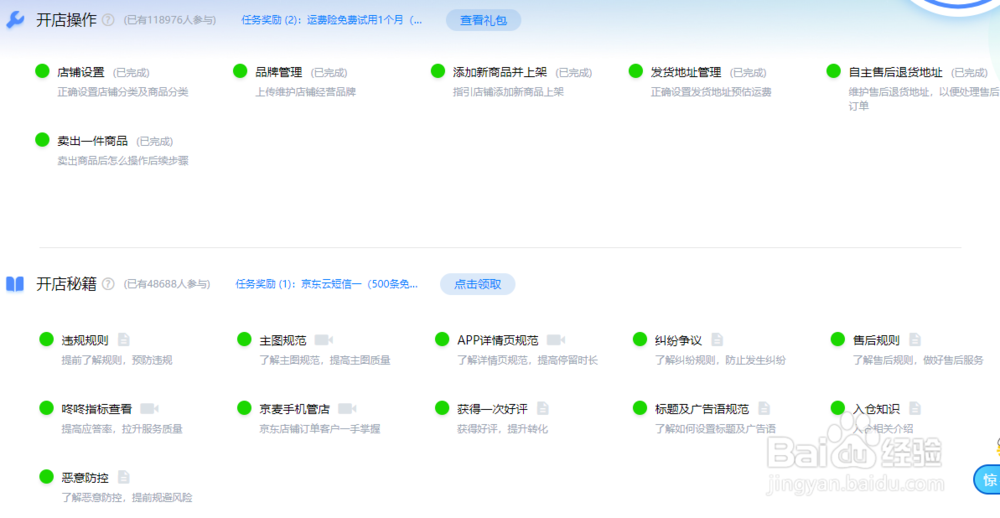Click the blue 惊 floating button
1000x518 pixels.
[x=989, y=480]
